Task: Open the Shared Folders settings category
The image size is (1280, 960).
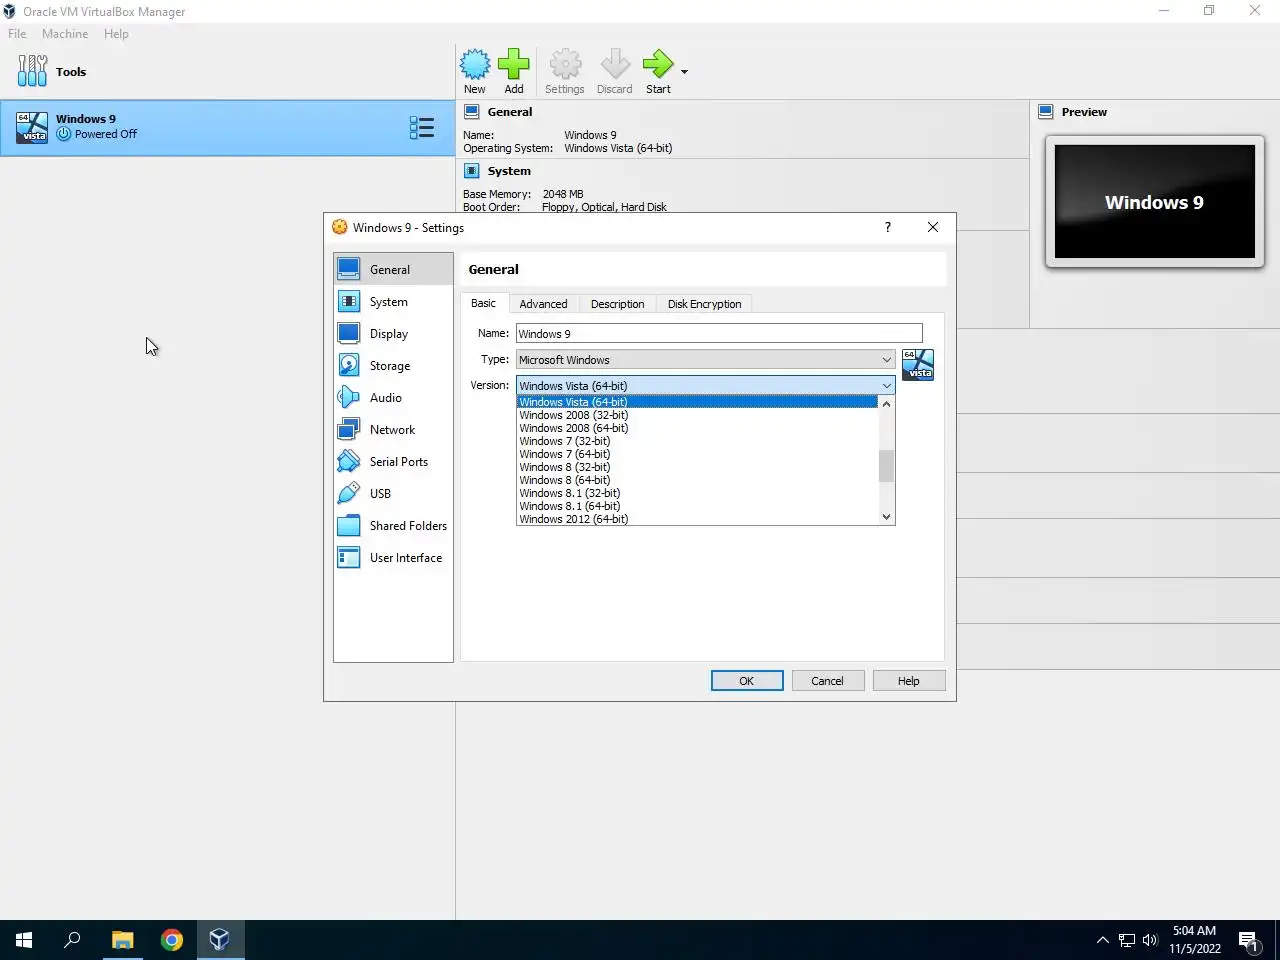Action: click(393, 525)
